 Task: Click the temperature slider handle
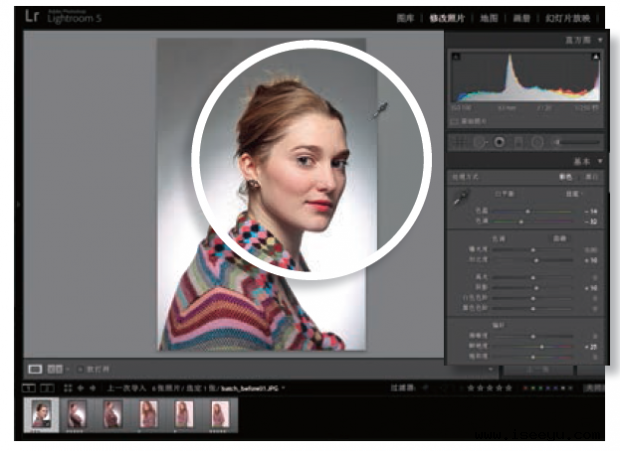coord(527,211)
